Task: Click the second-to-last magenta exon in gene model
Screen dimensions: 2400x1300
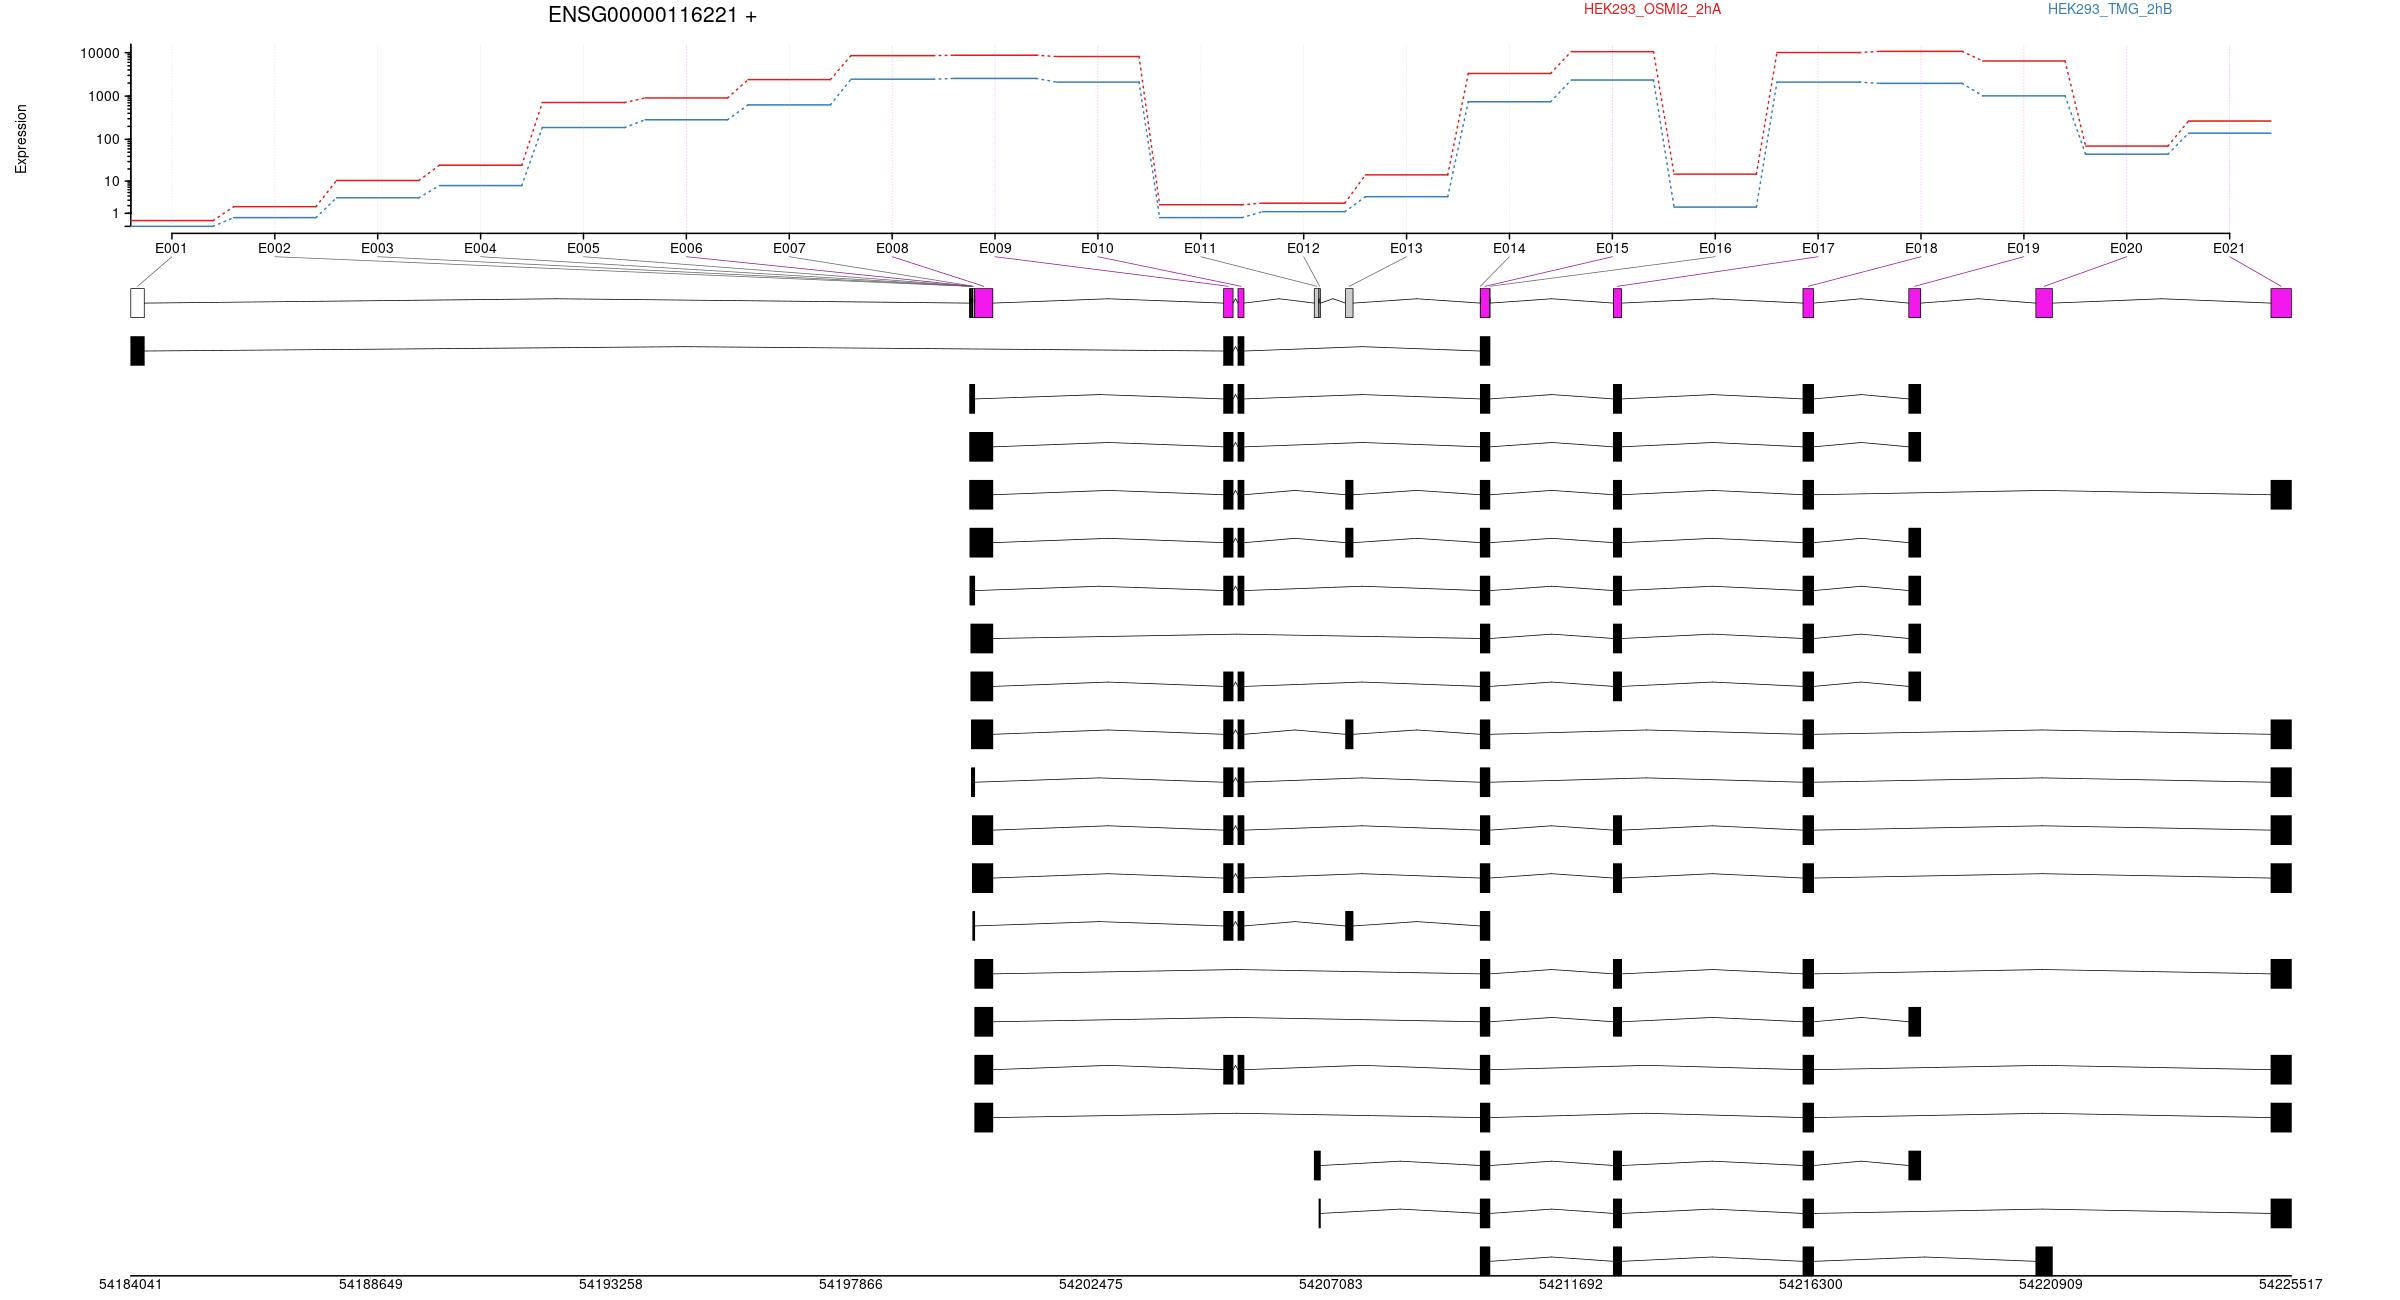Action: pyautogui.click(x=2044, y=303)
